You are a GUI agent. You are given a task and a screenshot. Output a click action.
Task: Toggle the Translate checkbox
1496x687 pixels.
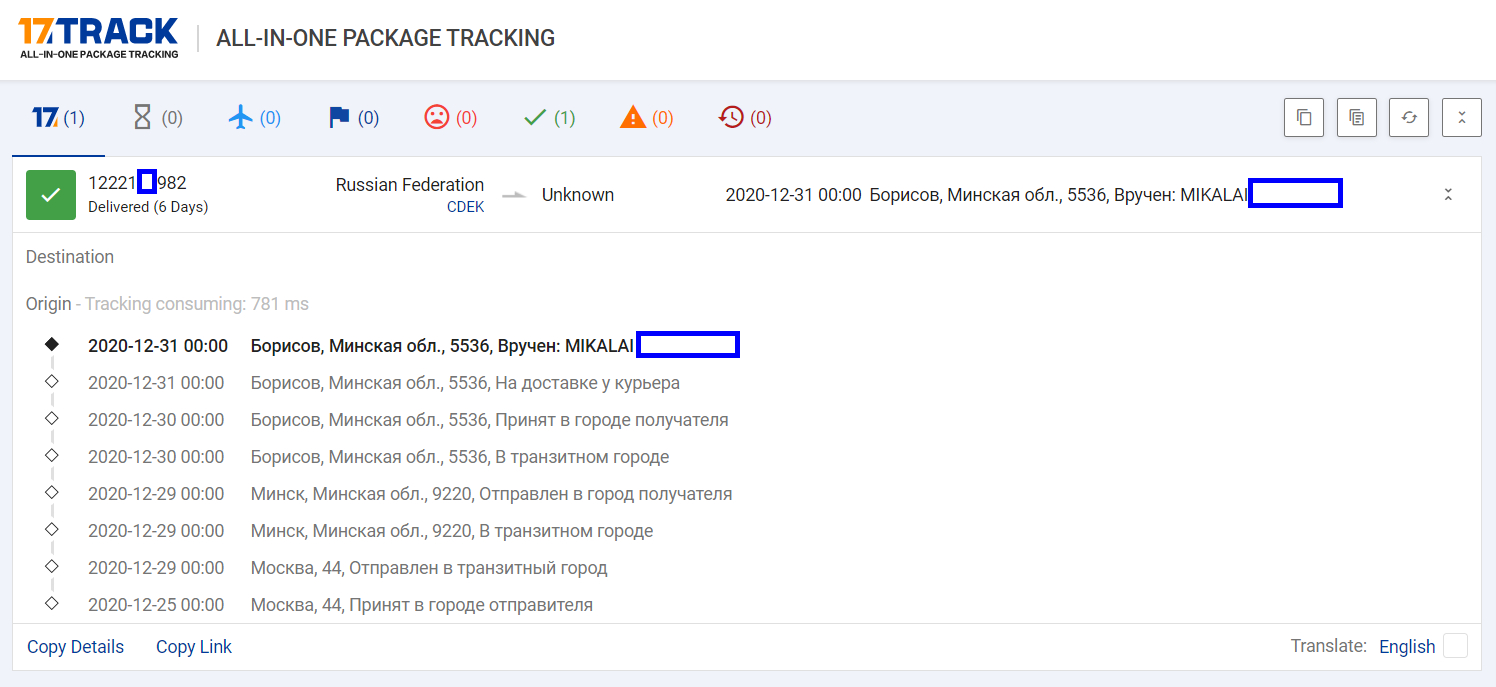coord(1456,646)
